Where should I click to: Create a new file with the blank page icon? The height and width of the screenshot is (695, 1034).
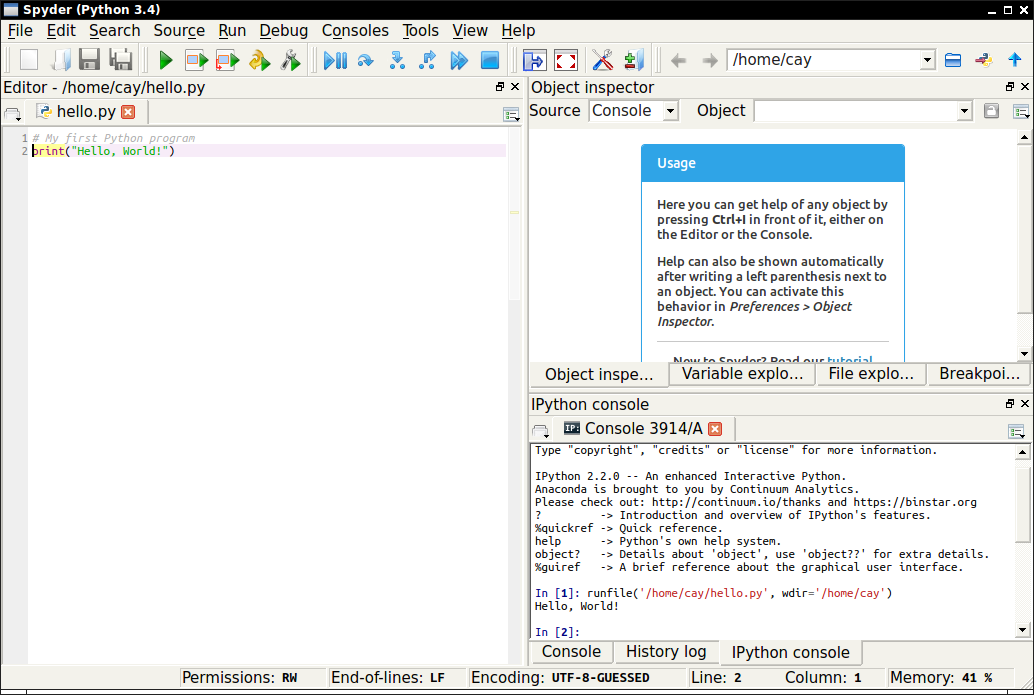pos(29,60)
